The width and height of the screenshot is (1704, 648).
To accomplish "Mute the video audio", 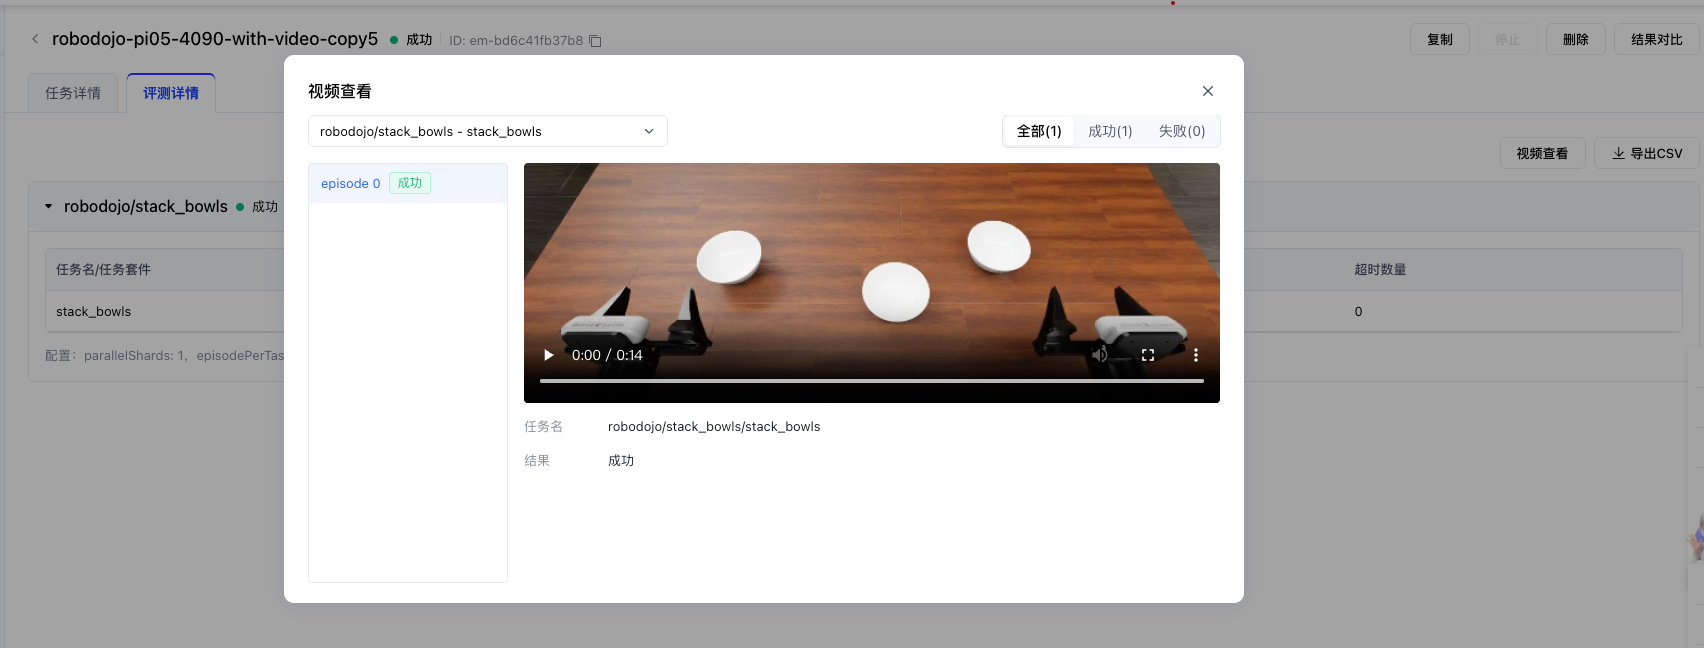I will (x=1100, y=355).
